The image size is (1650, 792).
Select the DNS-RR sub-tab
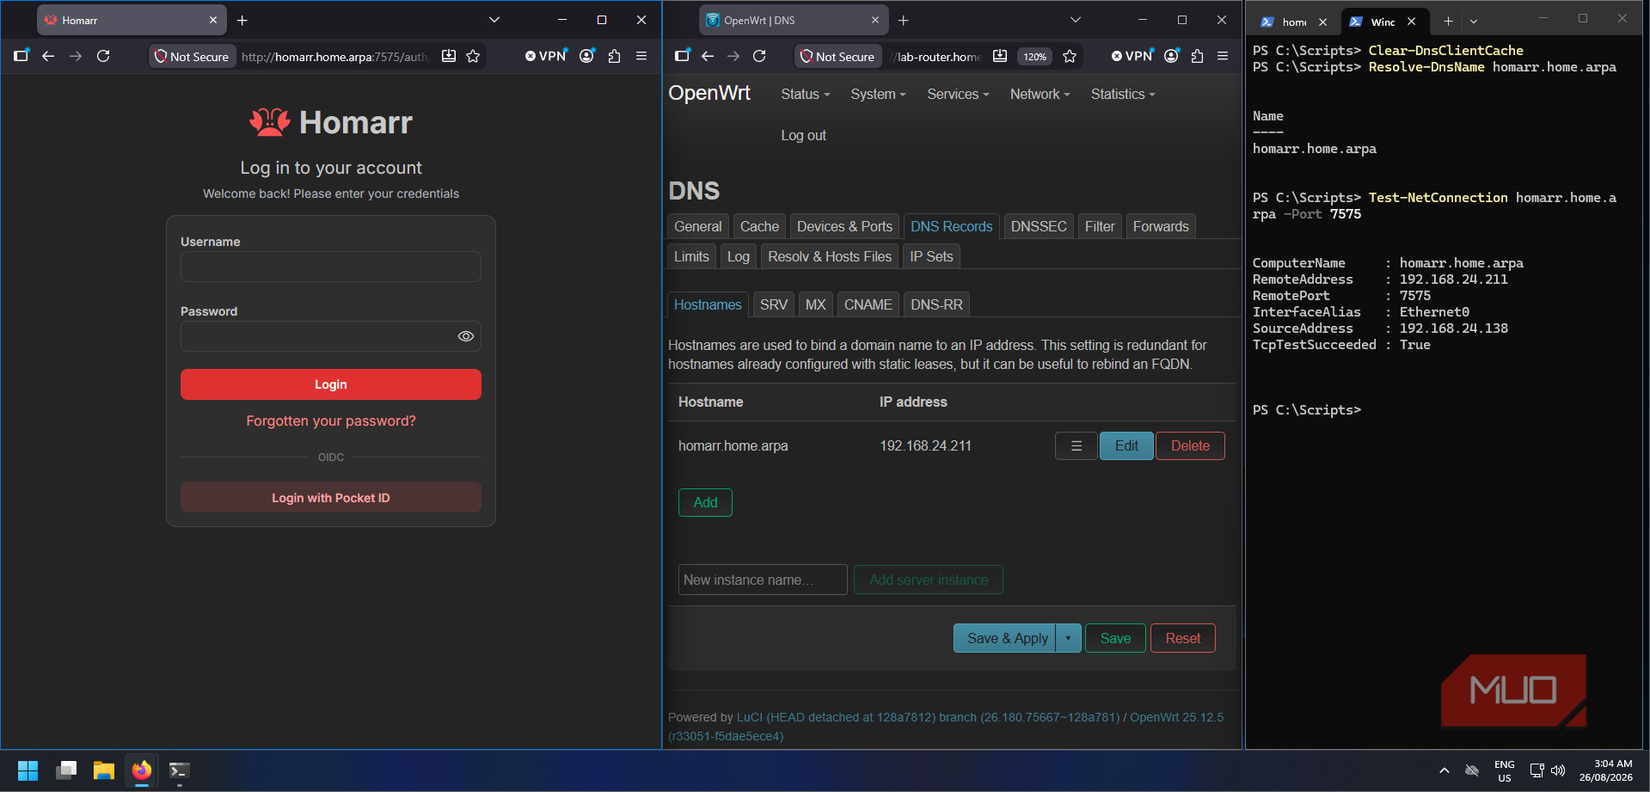(936, 304)
